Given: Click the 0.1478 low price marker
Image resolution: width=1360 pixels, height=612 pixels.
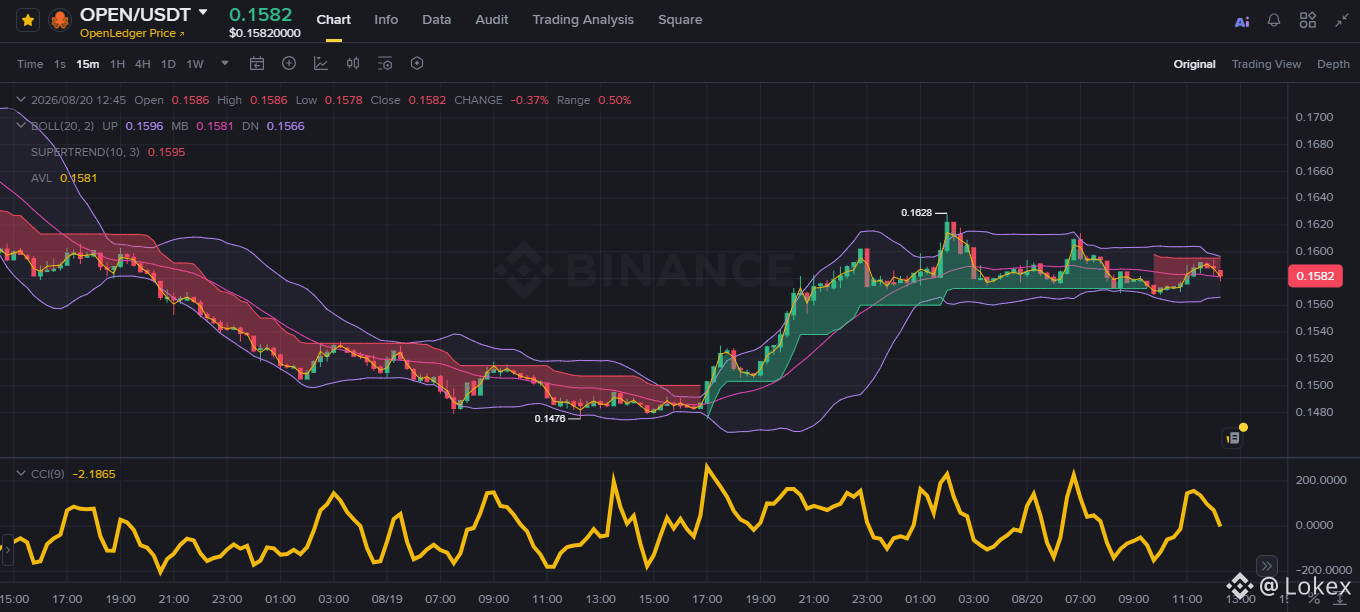Looking at the screenshot, I should 550,419.
